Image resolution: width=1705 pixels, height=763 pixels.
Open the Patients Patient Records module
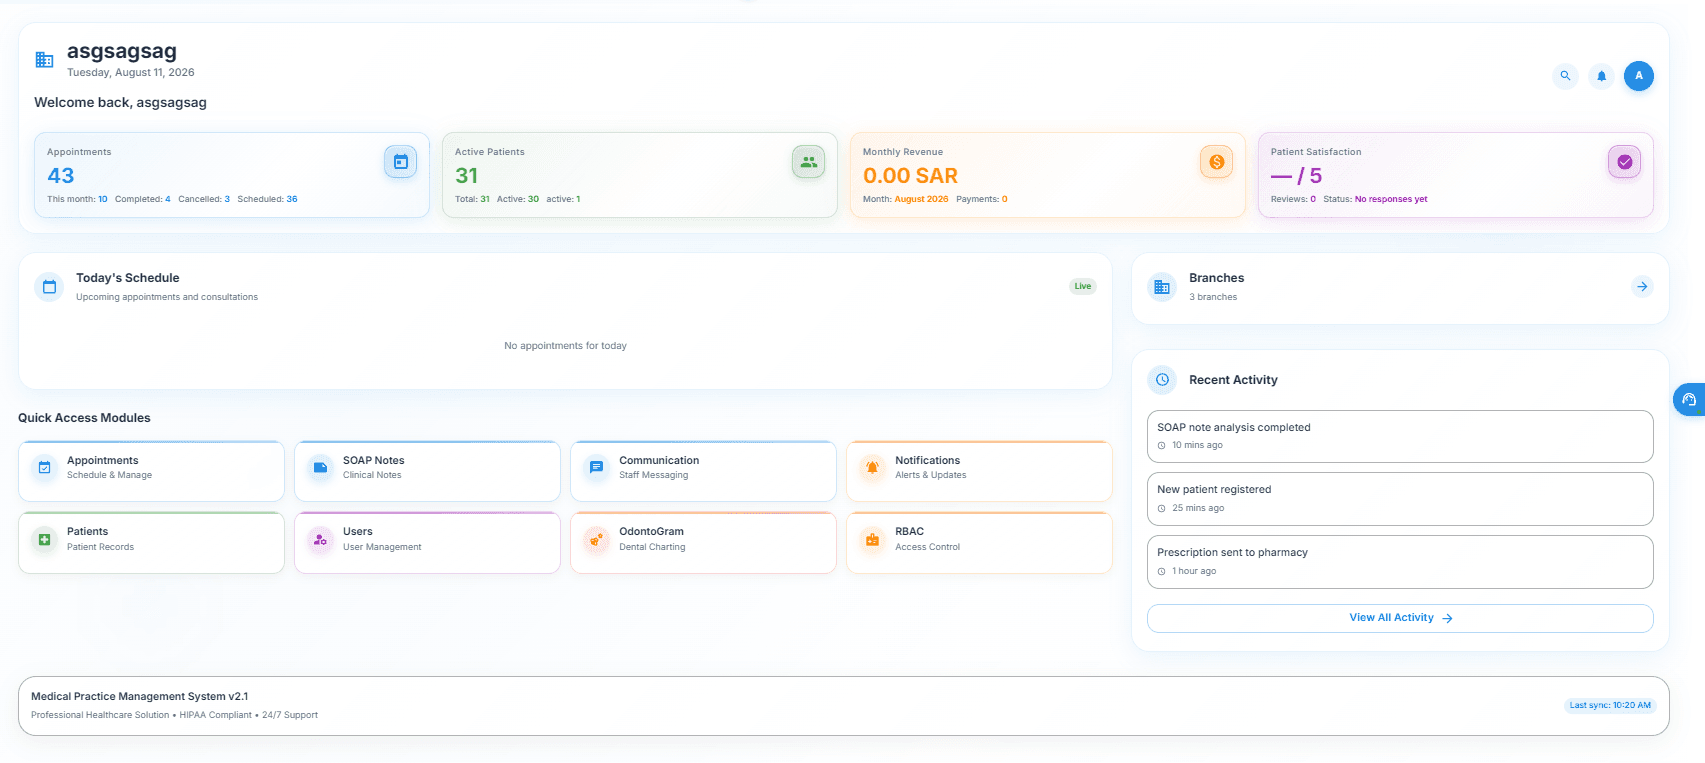tap(151, 543)
